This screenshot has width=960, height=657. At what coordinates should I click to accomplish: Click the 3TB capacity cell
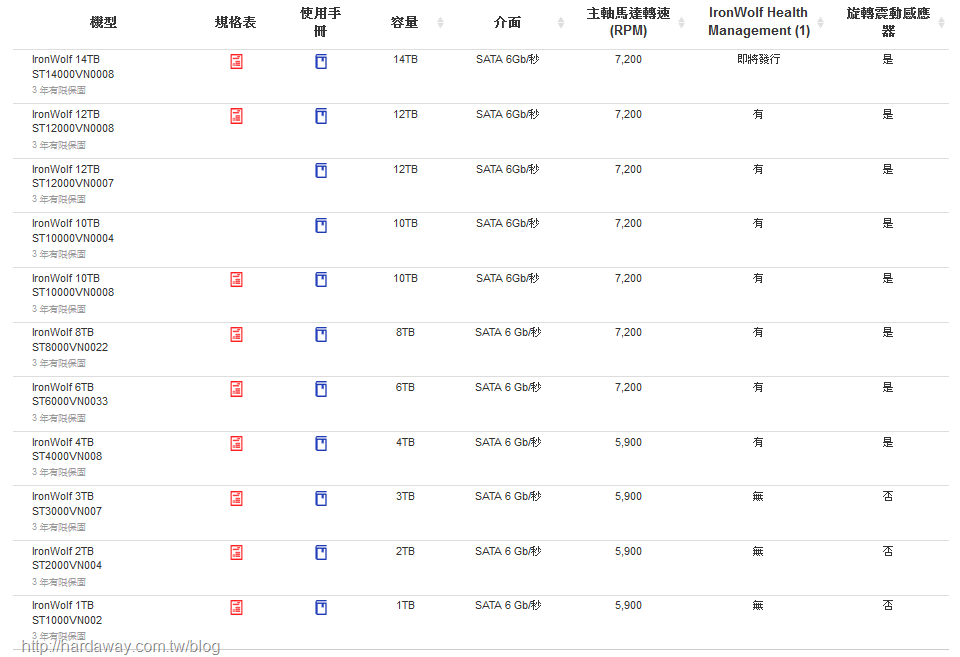point(405,497)
